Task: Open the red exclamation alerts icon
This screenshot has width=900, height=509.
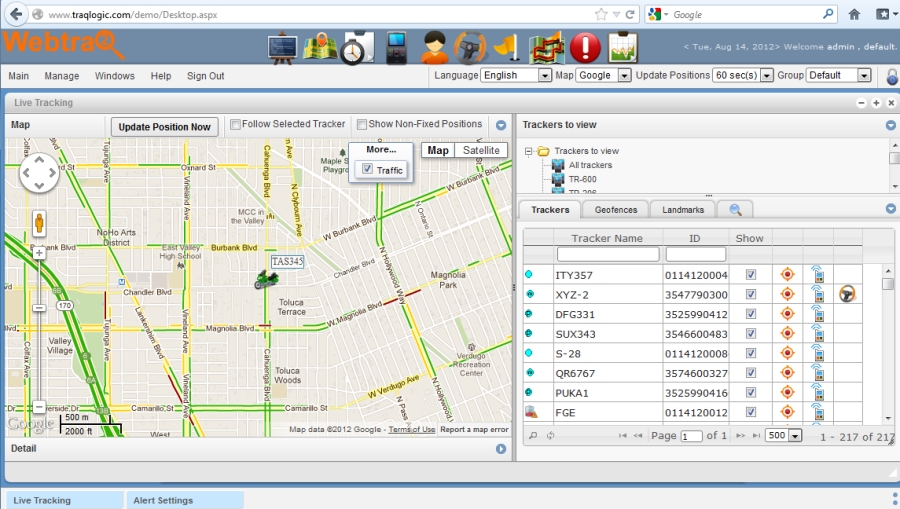Action: [585, 48]
